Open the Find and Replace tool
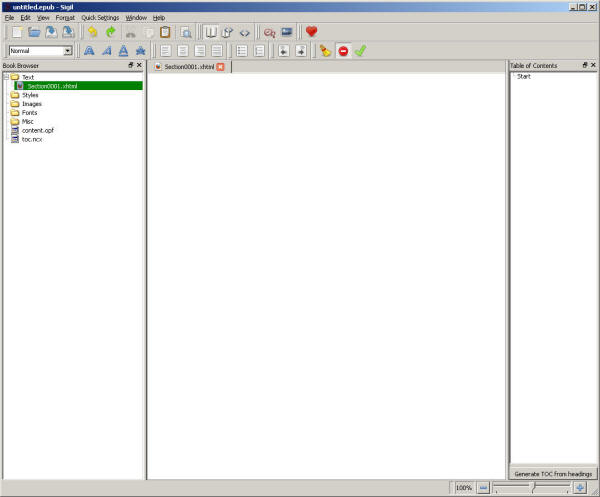The image size is (600, 497). coord(186,33)
